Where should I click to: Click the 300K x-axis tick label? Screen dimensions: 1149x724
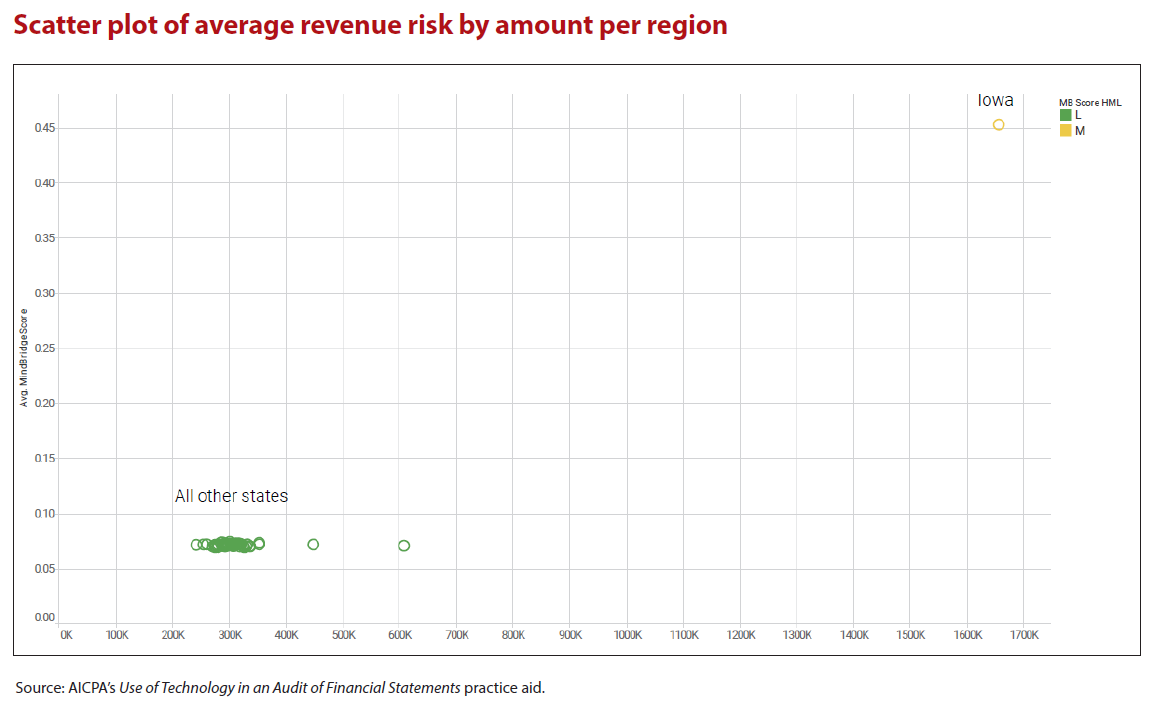click(x=230, y=635)
